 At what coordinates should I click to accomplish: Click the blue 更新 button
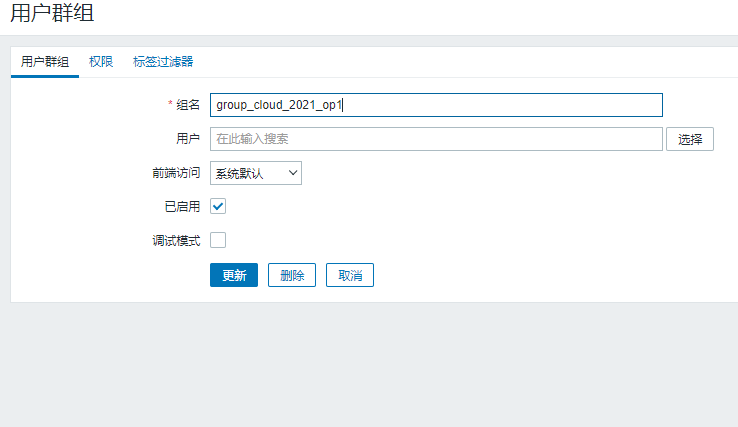[x=234, y=275]
